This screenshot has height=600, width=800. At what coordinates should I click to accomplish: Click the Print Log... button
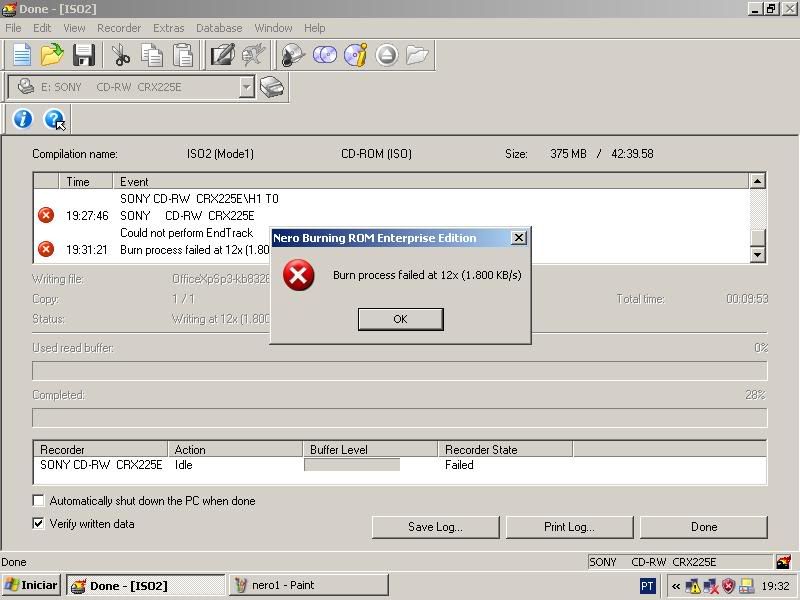[x=569, y=527]
